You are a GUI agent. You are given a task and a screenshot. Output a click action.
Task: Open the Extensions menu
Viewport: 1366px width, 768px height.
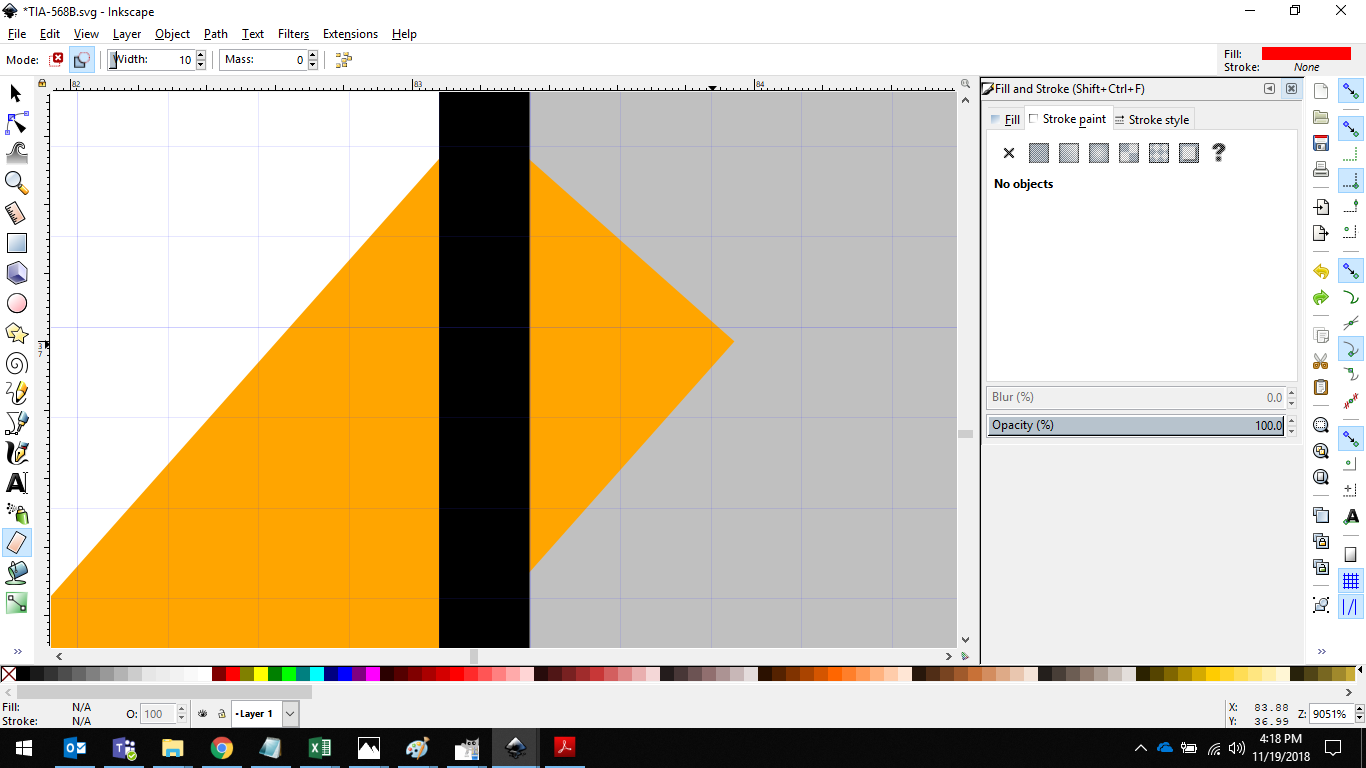click(x=350, y=34)
